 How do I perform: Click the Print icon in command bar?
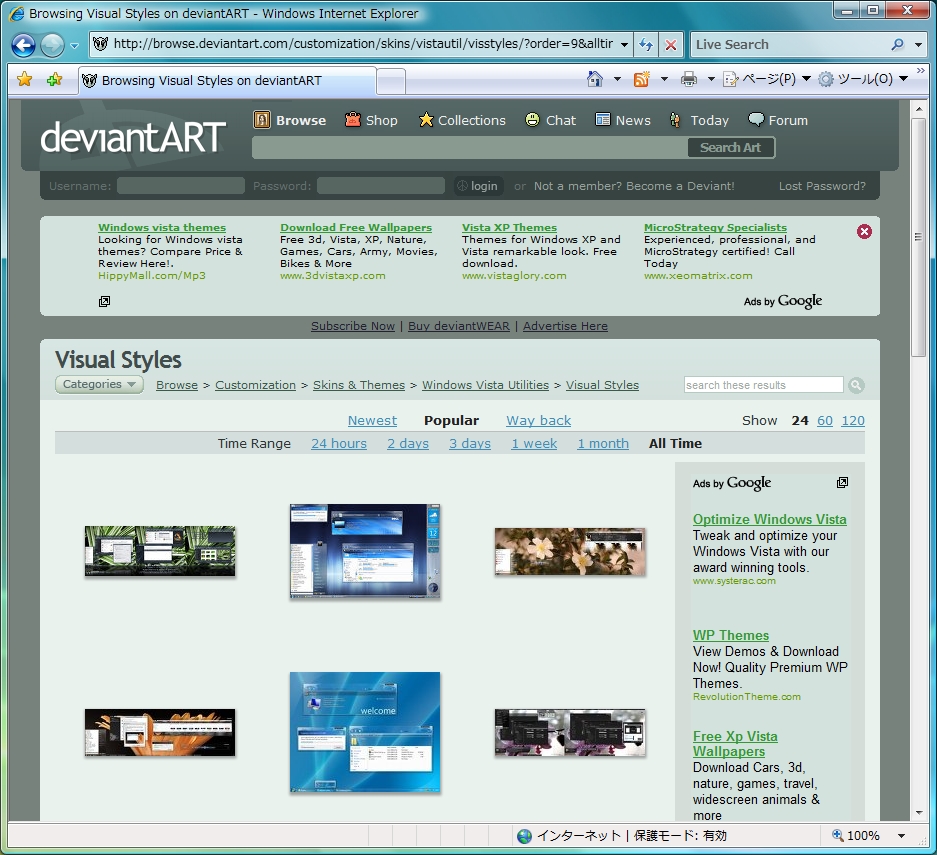point(689,79)
